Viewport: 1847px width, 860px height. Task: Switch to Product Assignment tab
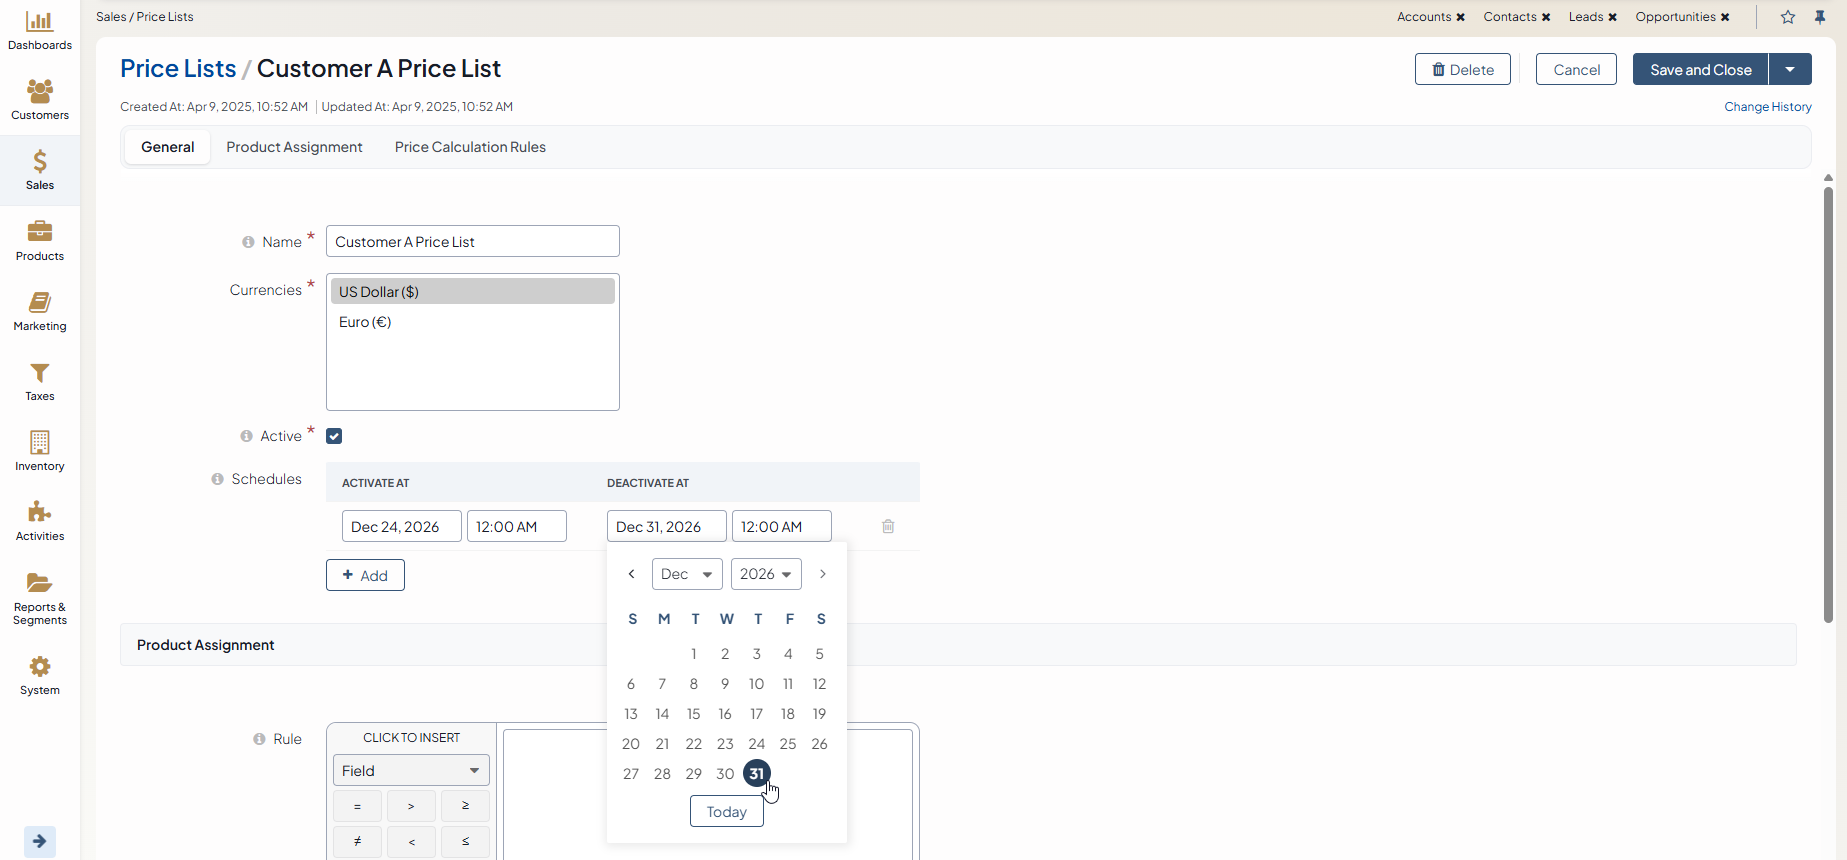click(x=294, y=147)
